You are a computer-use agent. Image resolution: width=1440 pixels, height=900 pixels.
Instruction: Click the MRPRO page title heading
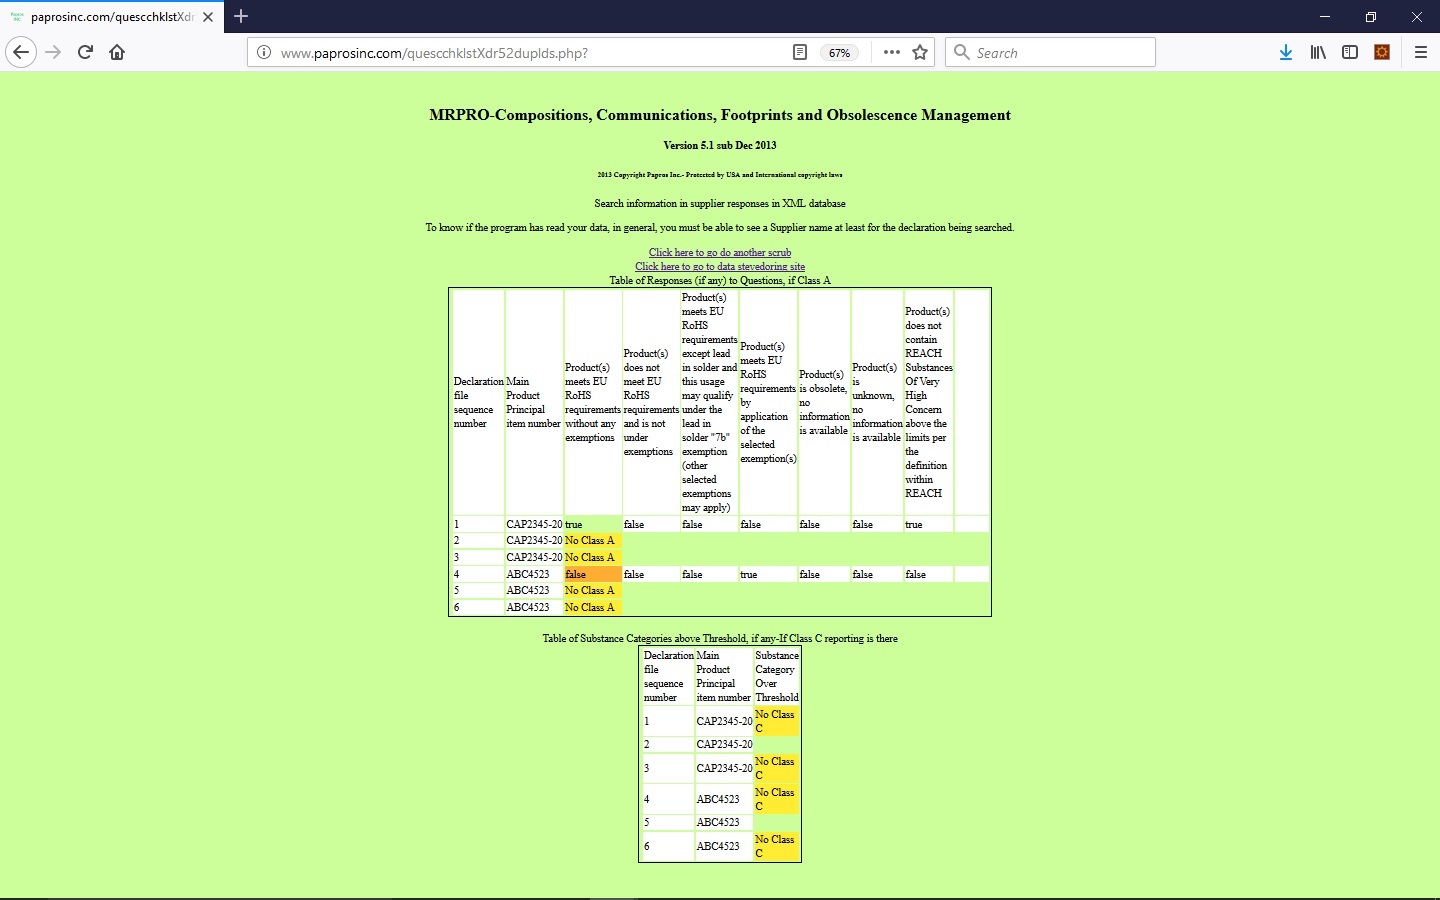[720, 115]
